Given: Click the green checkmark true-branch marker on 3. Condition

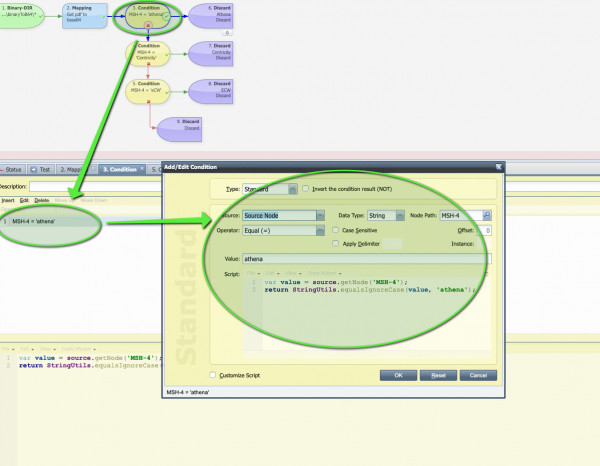Looking at the screenshot, I should pyautogui.click(x=166, y=16).
